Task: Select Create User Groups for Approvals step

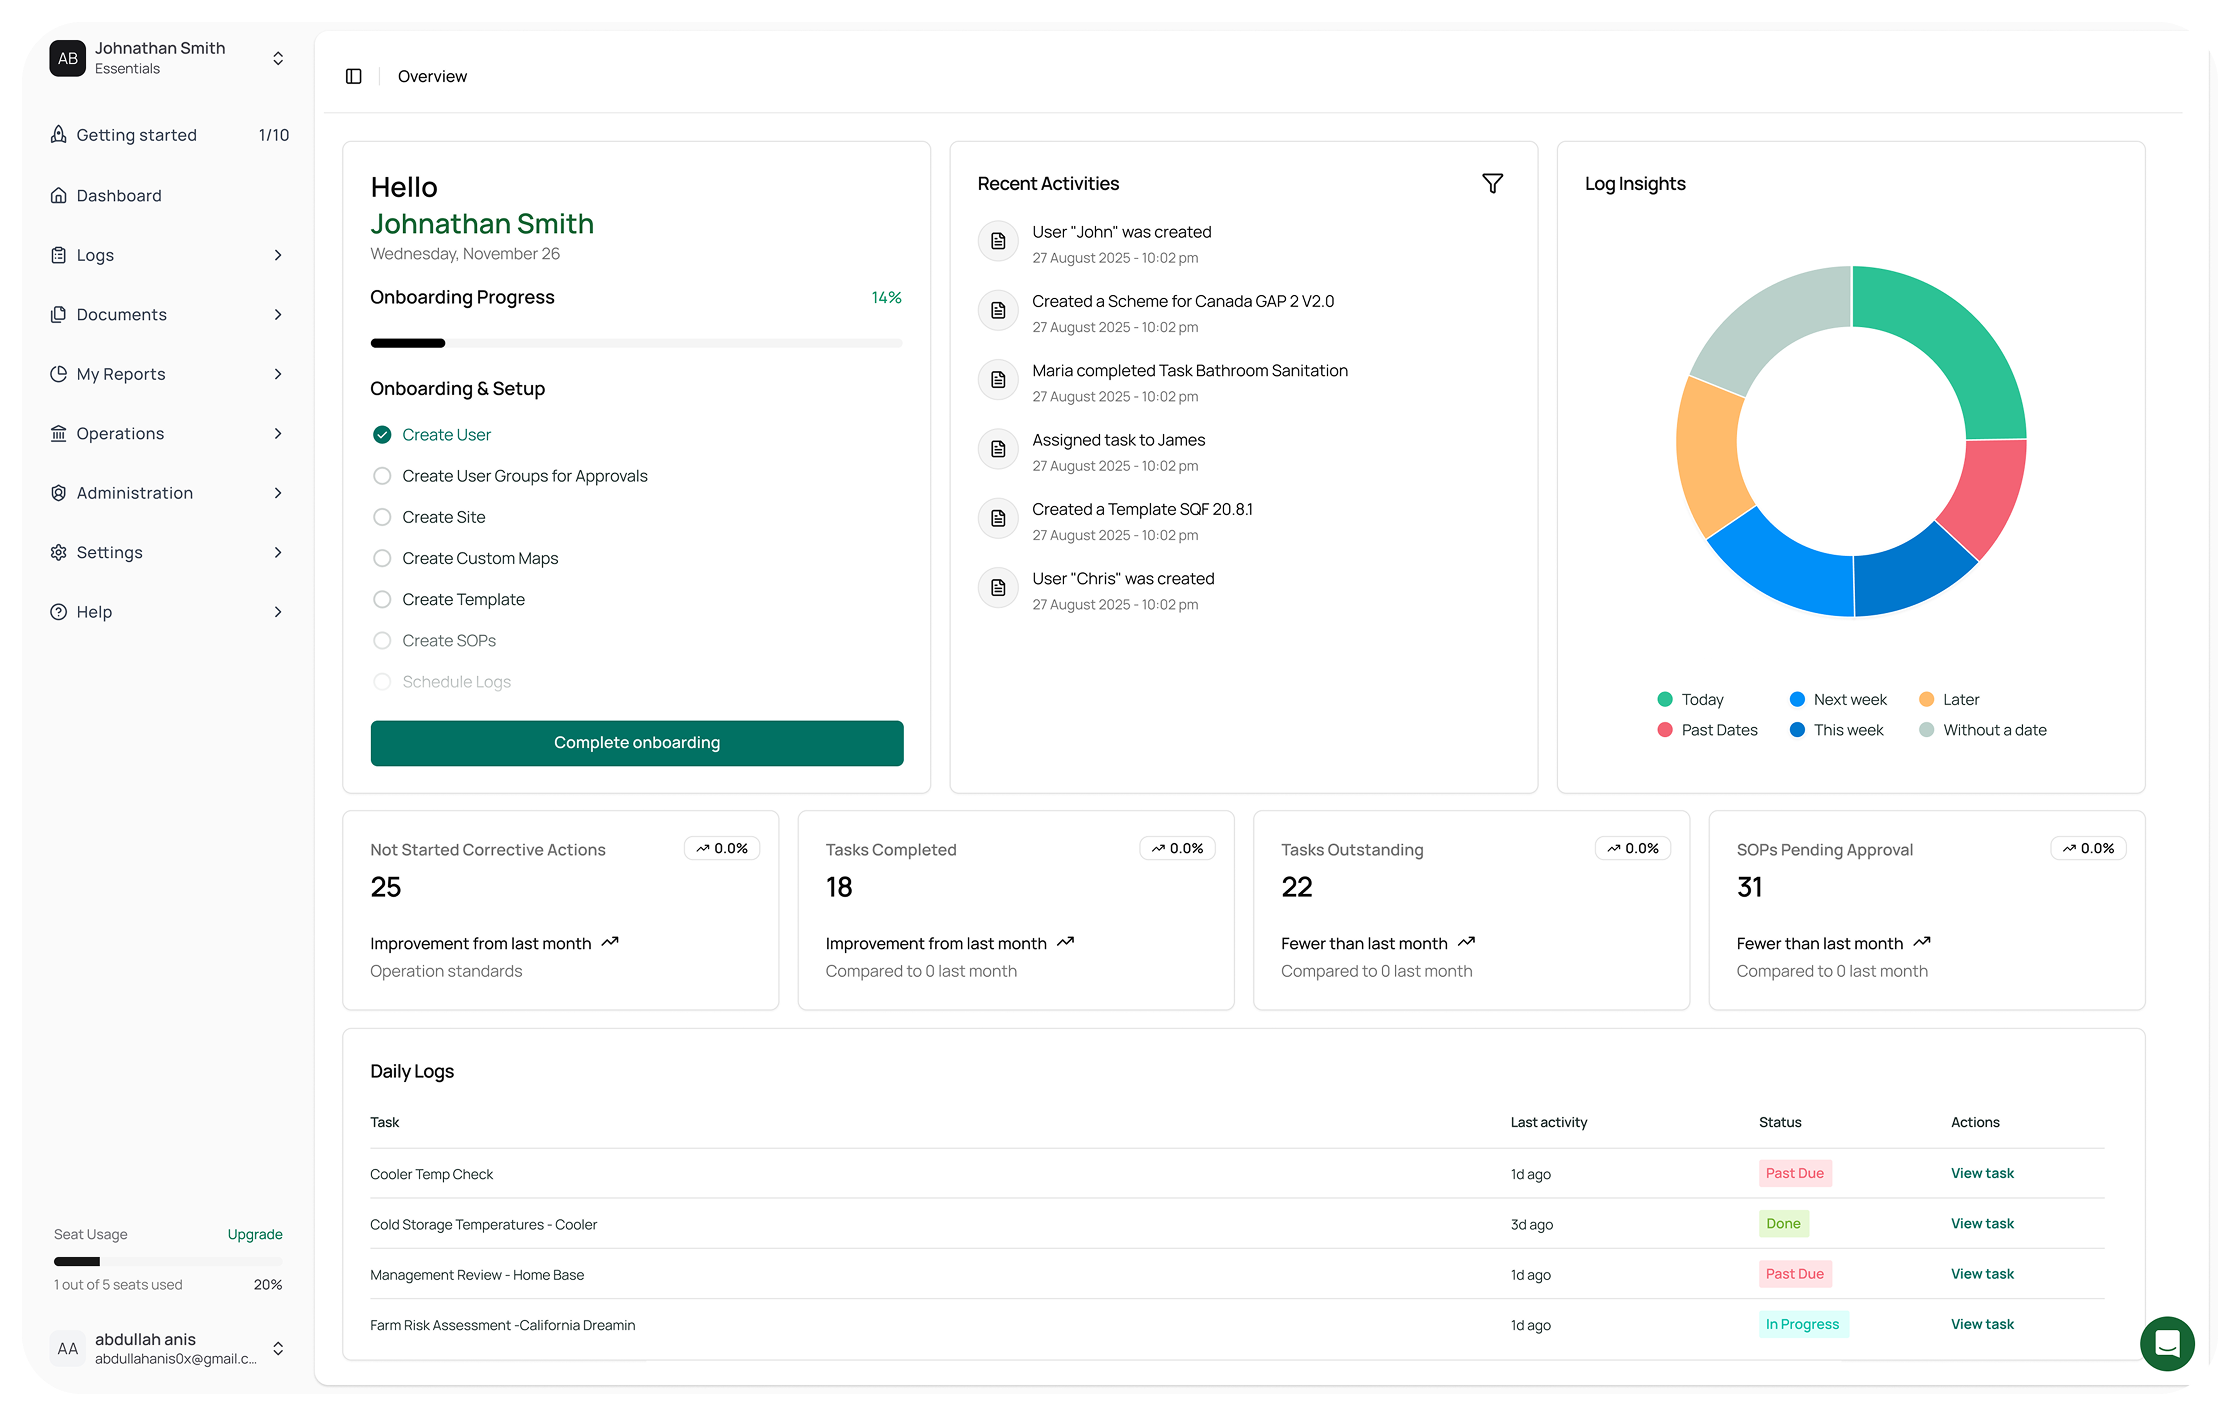Action: [381, 475]
